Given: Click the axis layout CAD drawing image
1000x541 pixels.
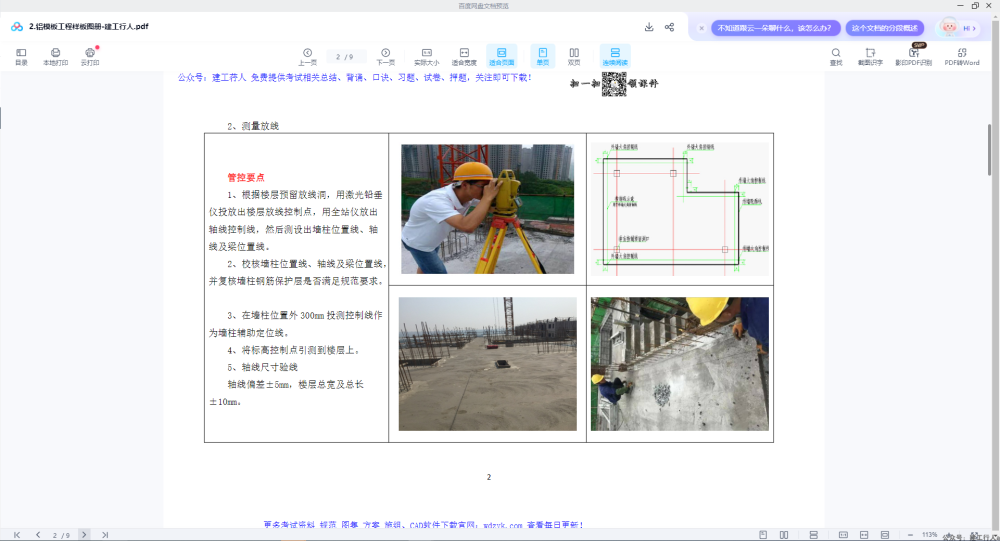Looking at the screenshot, I should pos(680,209).
